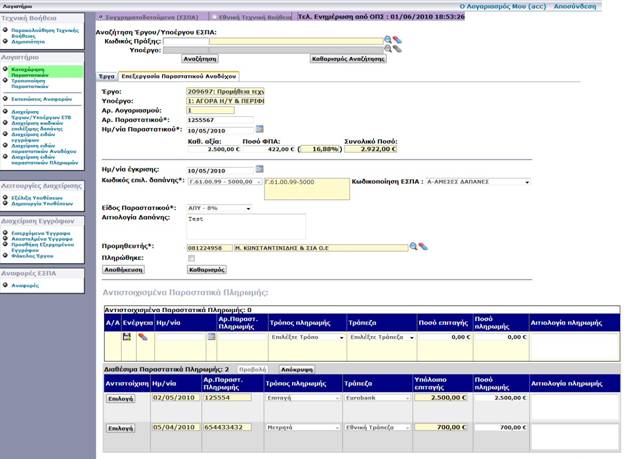Image resolution: width=624 pixels, height=459 pixels.
Task: Select the Επεξεργασία Παραστατικού Αναδόχου tab
Action: [x=179, y=76]
